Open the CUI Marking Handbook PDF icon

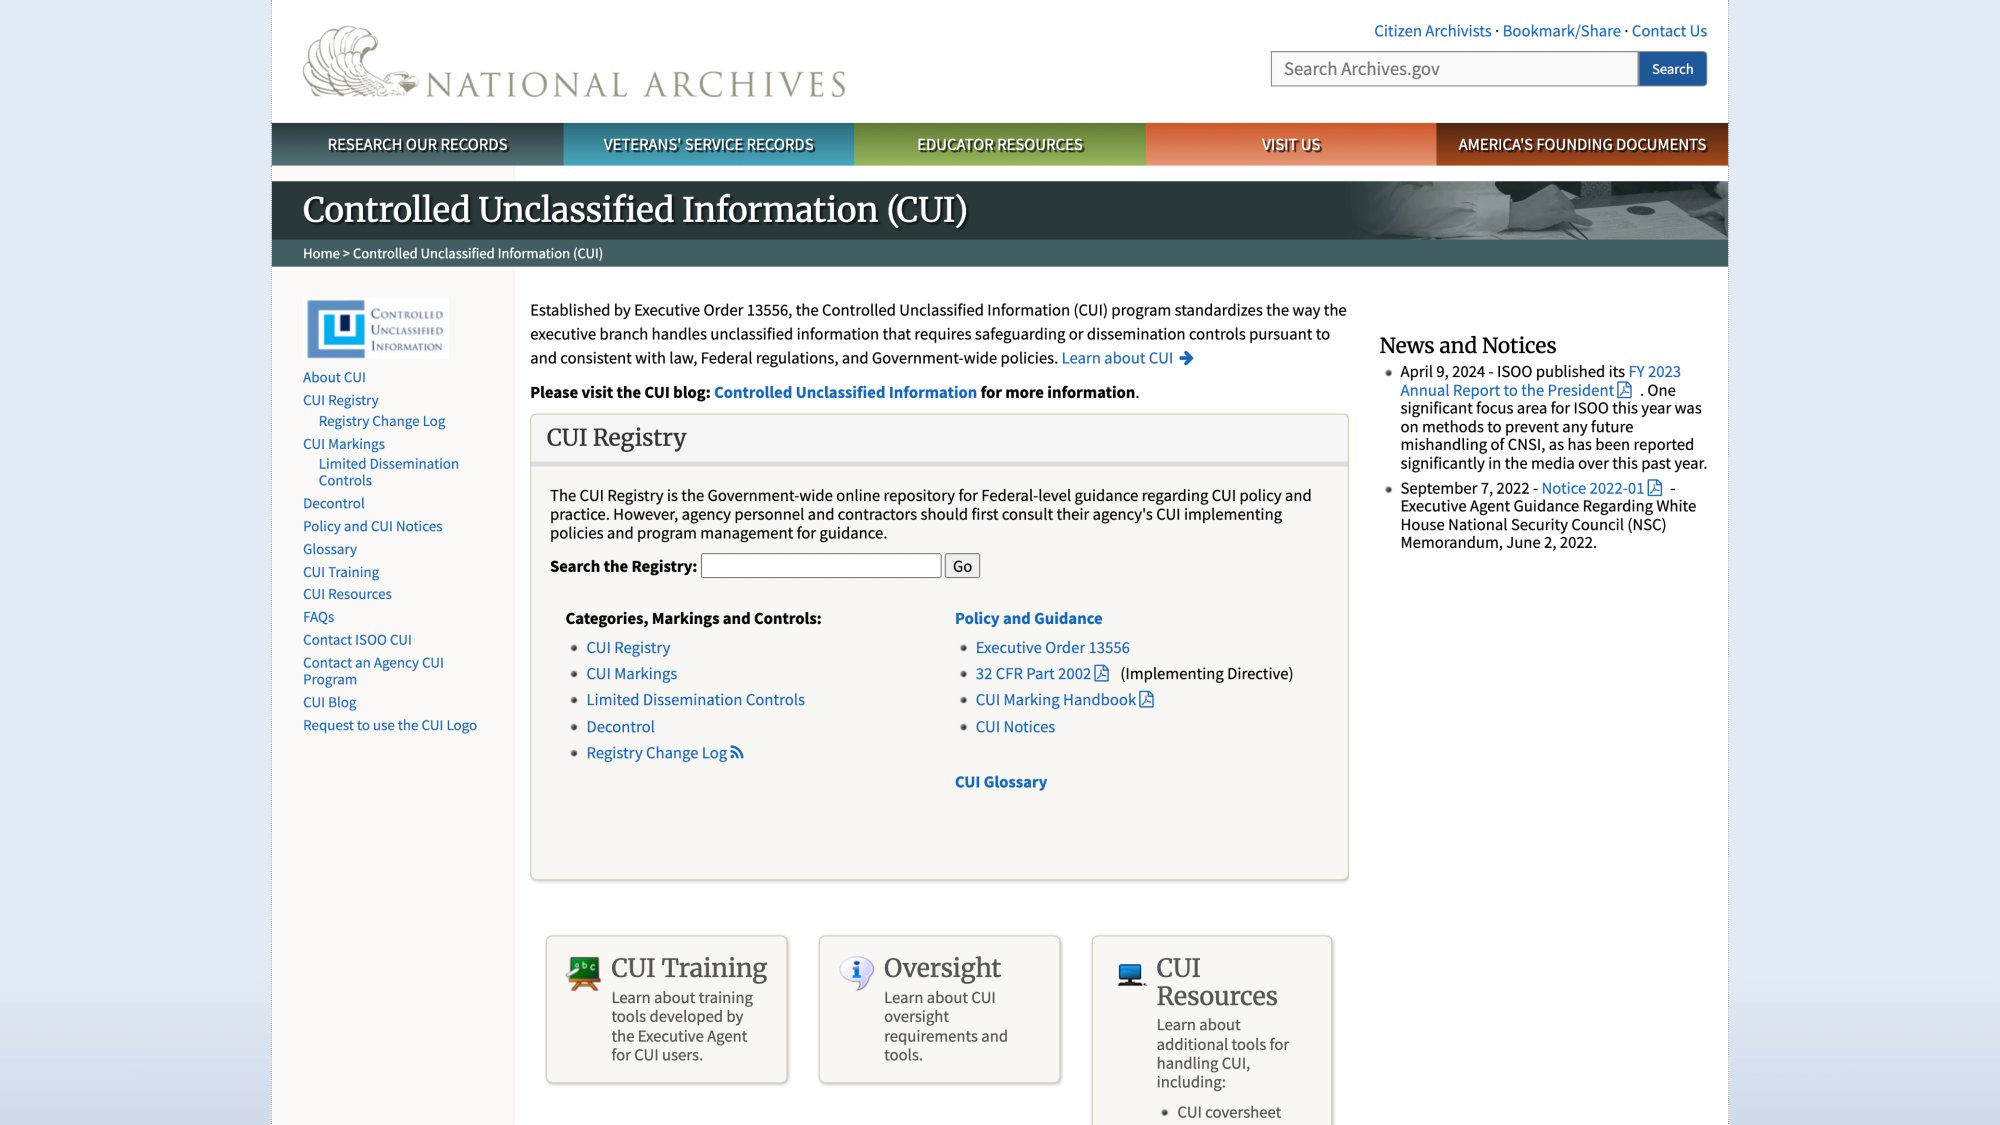click(x=1146, y=699)
